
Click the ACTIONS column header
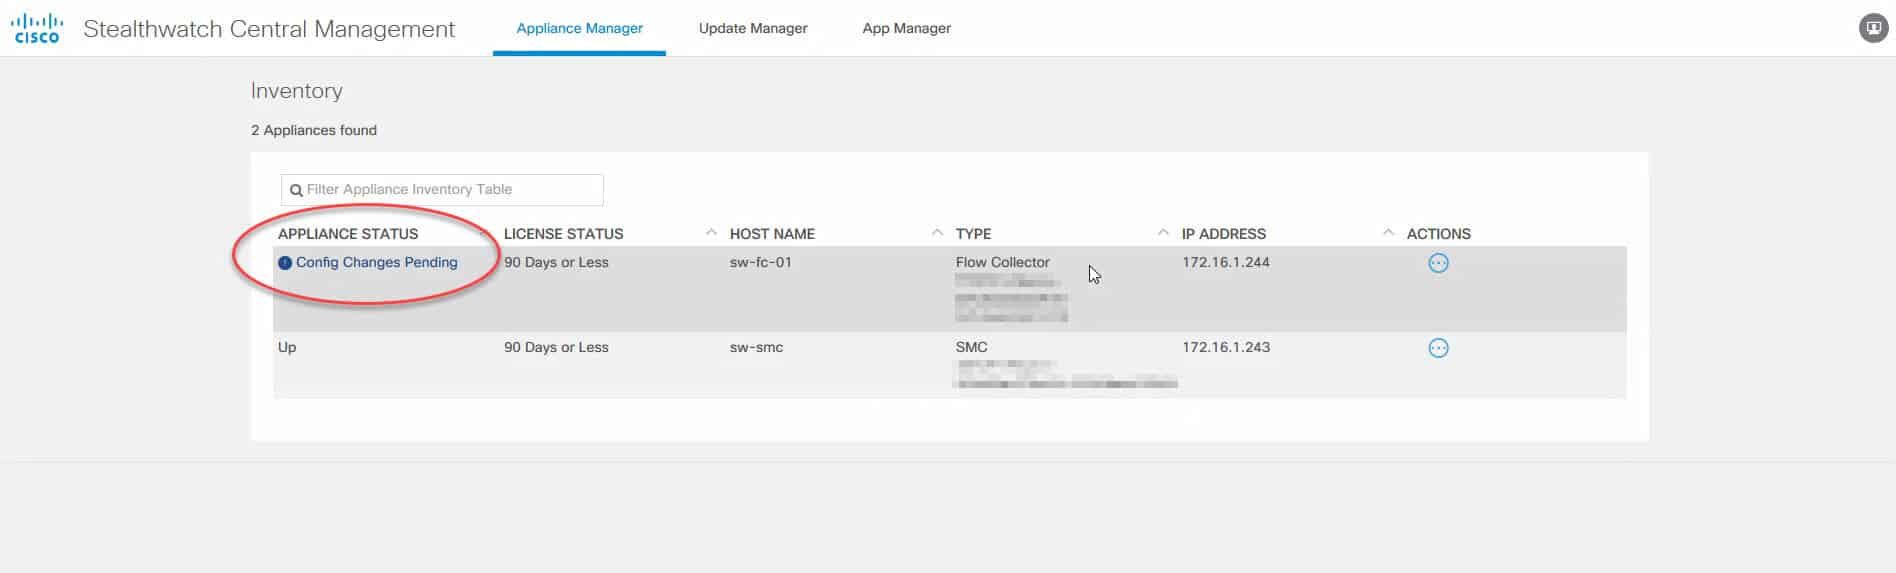pyautogui.click(x=1438, y=234)
